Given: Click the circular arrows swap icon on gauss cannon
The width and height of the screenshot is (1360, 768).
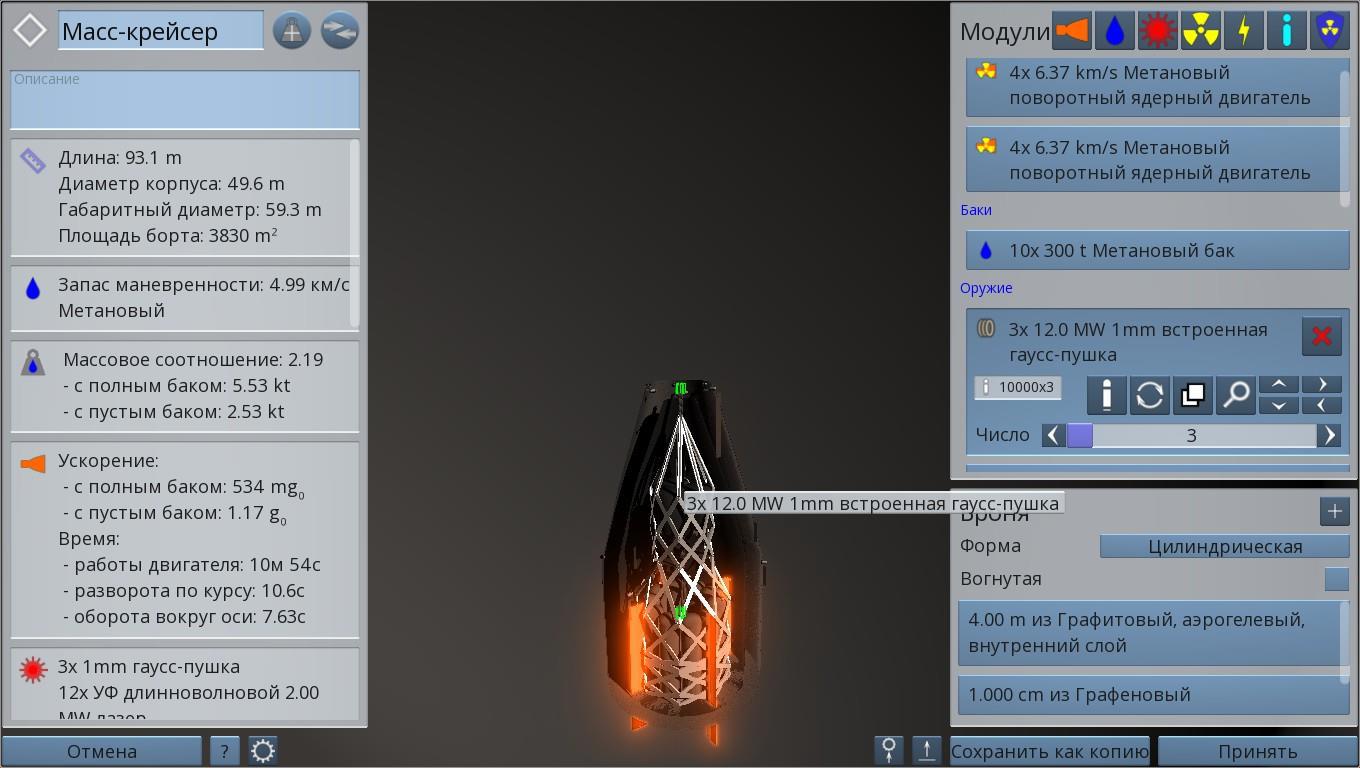Looking at the screenshot, I should pyautogui.click(x=1149, y=395).
